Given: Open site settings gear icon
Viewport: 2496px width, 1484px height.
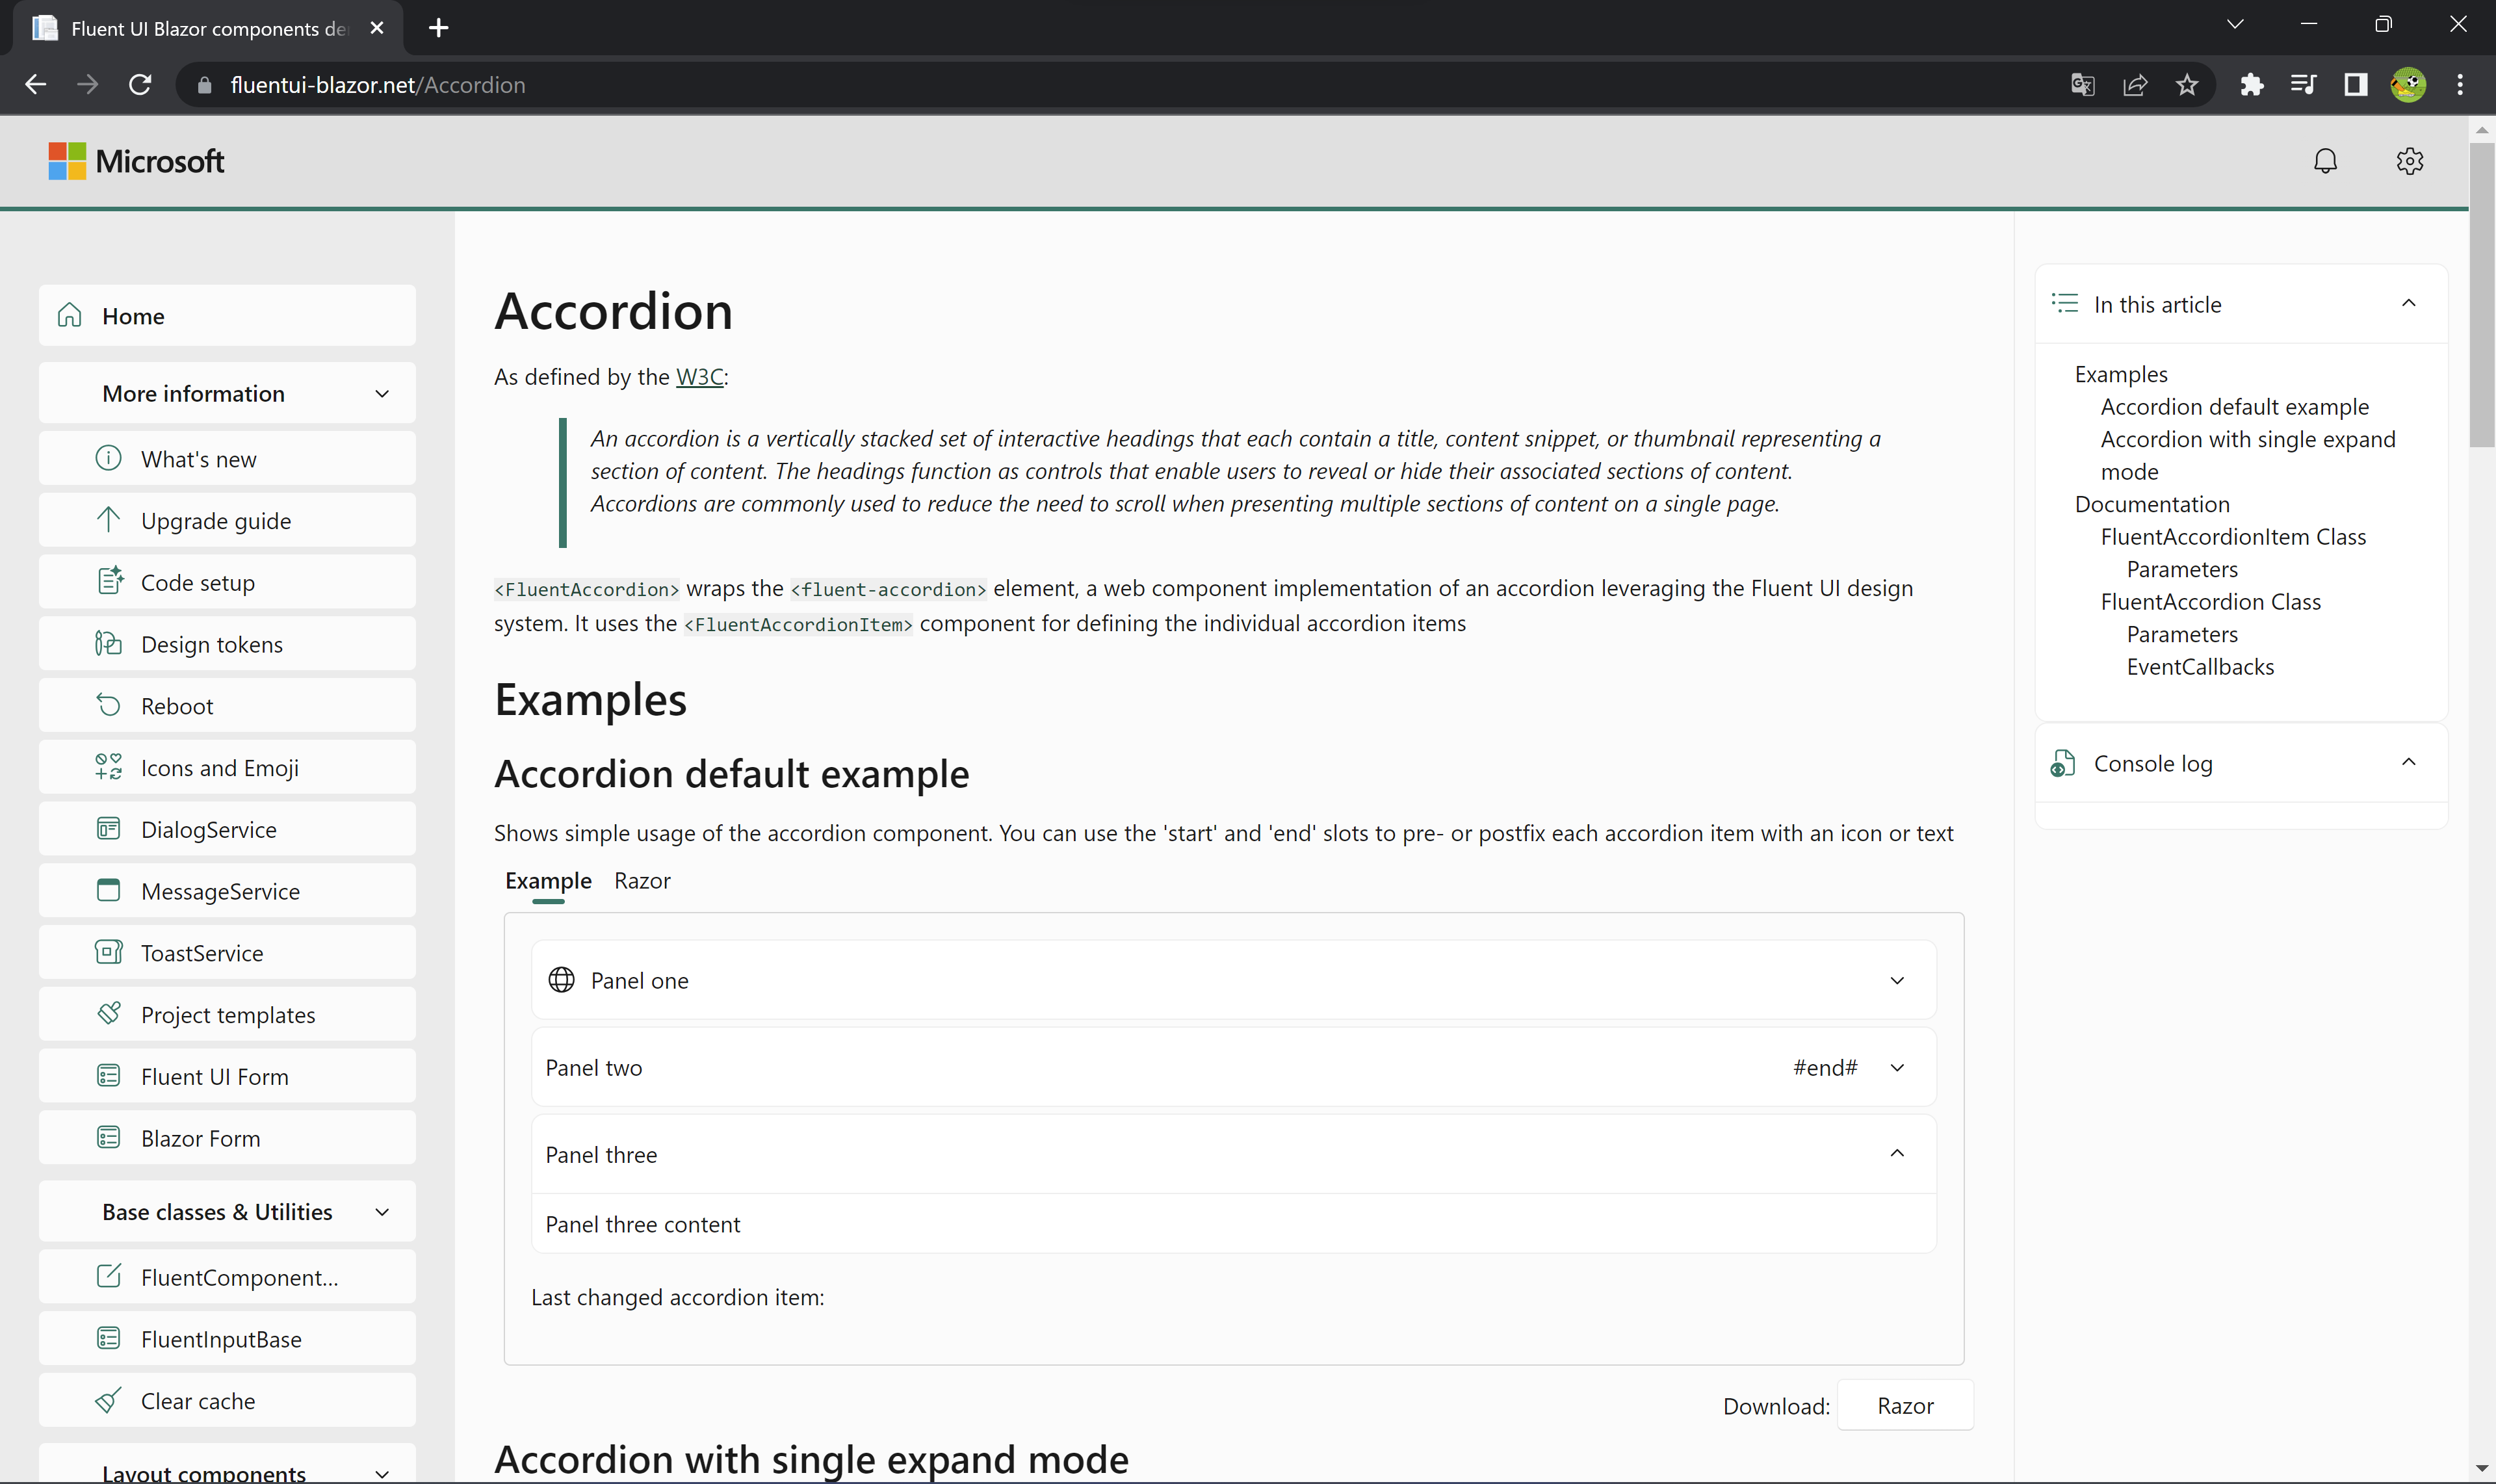Looking at the screenshot, I should pos(2409,161).
